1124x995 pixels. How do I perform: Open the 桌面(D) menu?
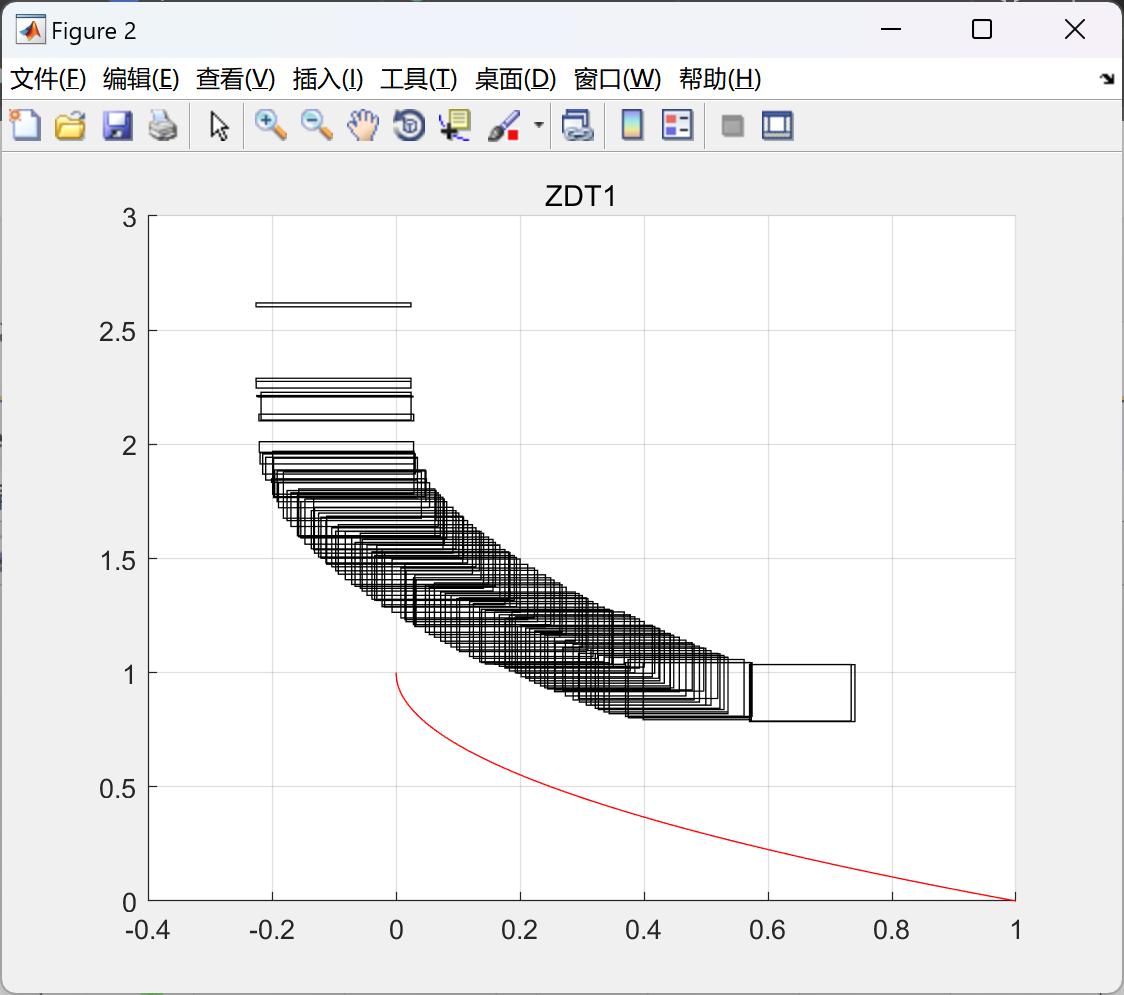[515, 79]
